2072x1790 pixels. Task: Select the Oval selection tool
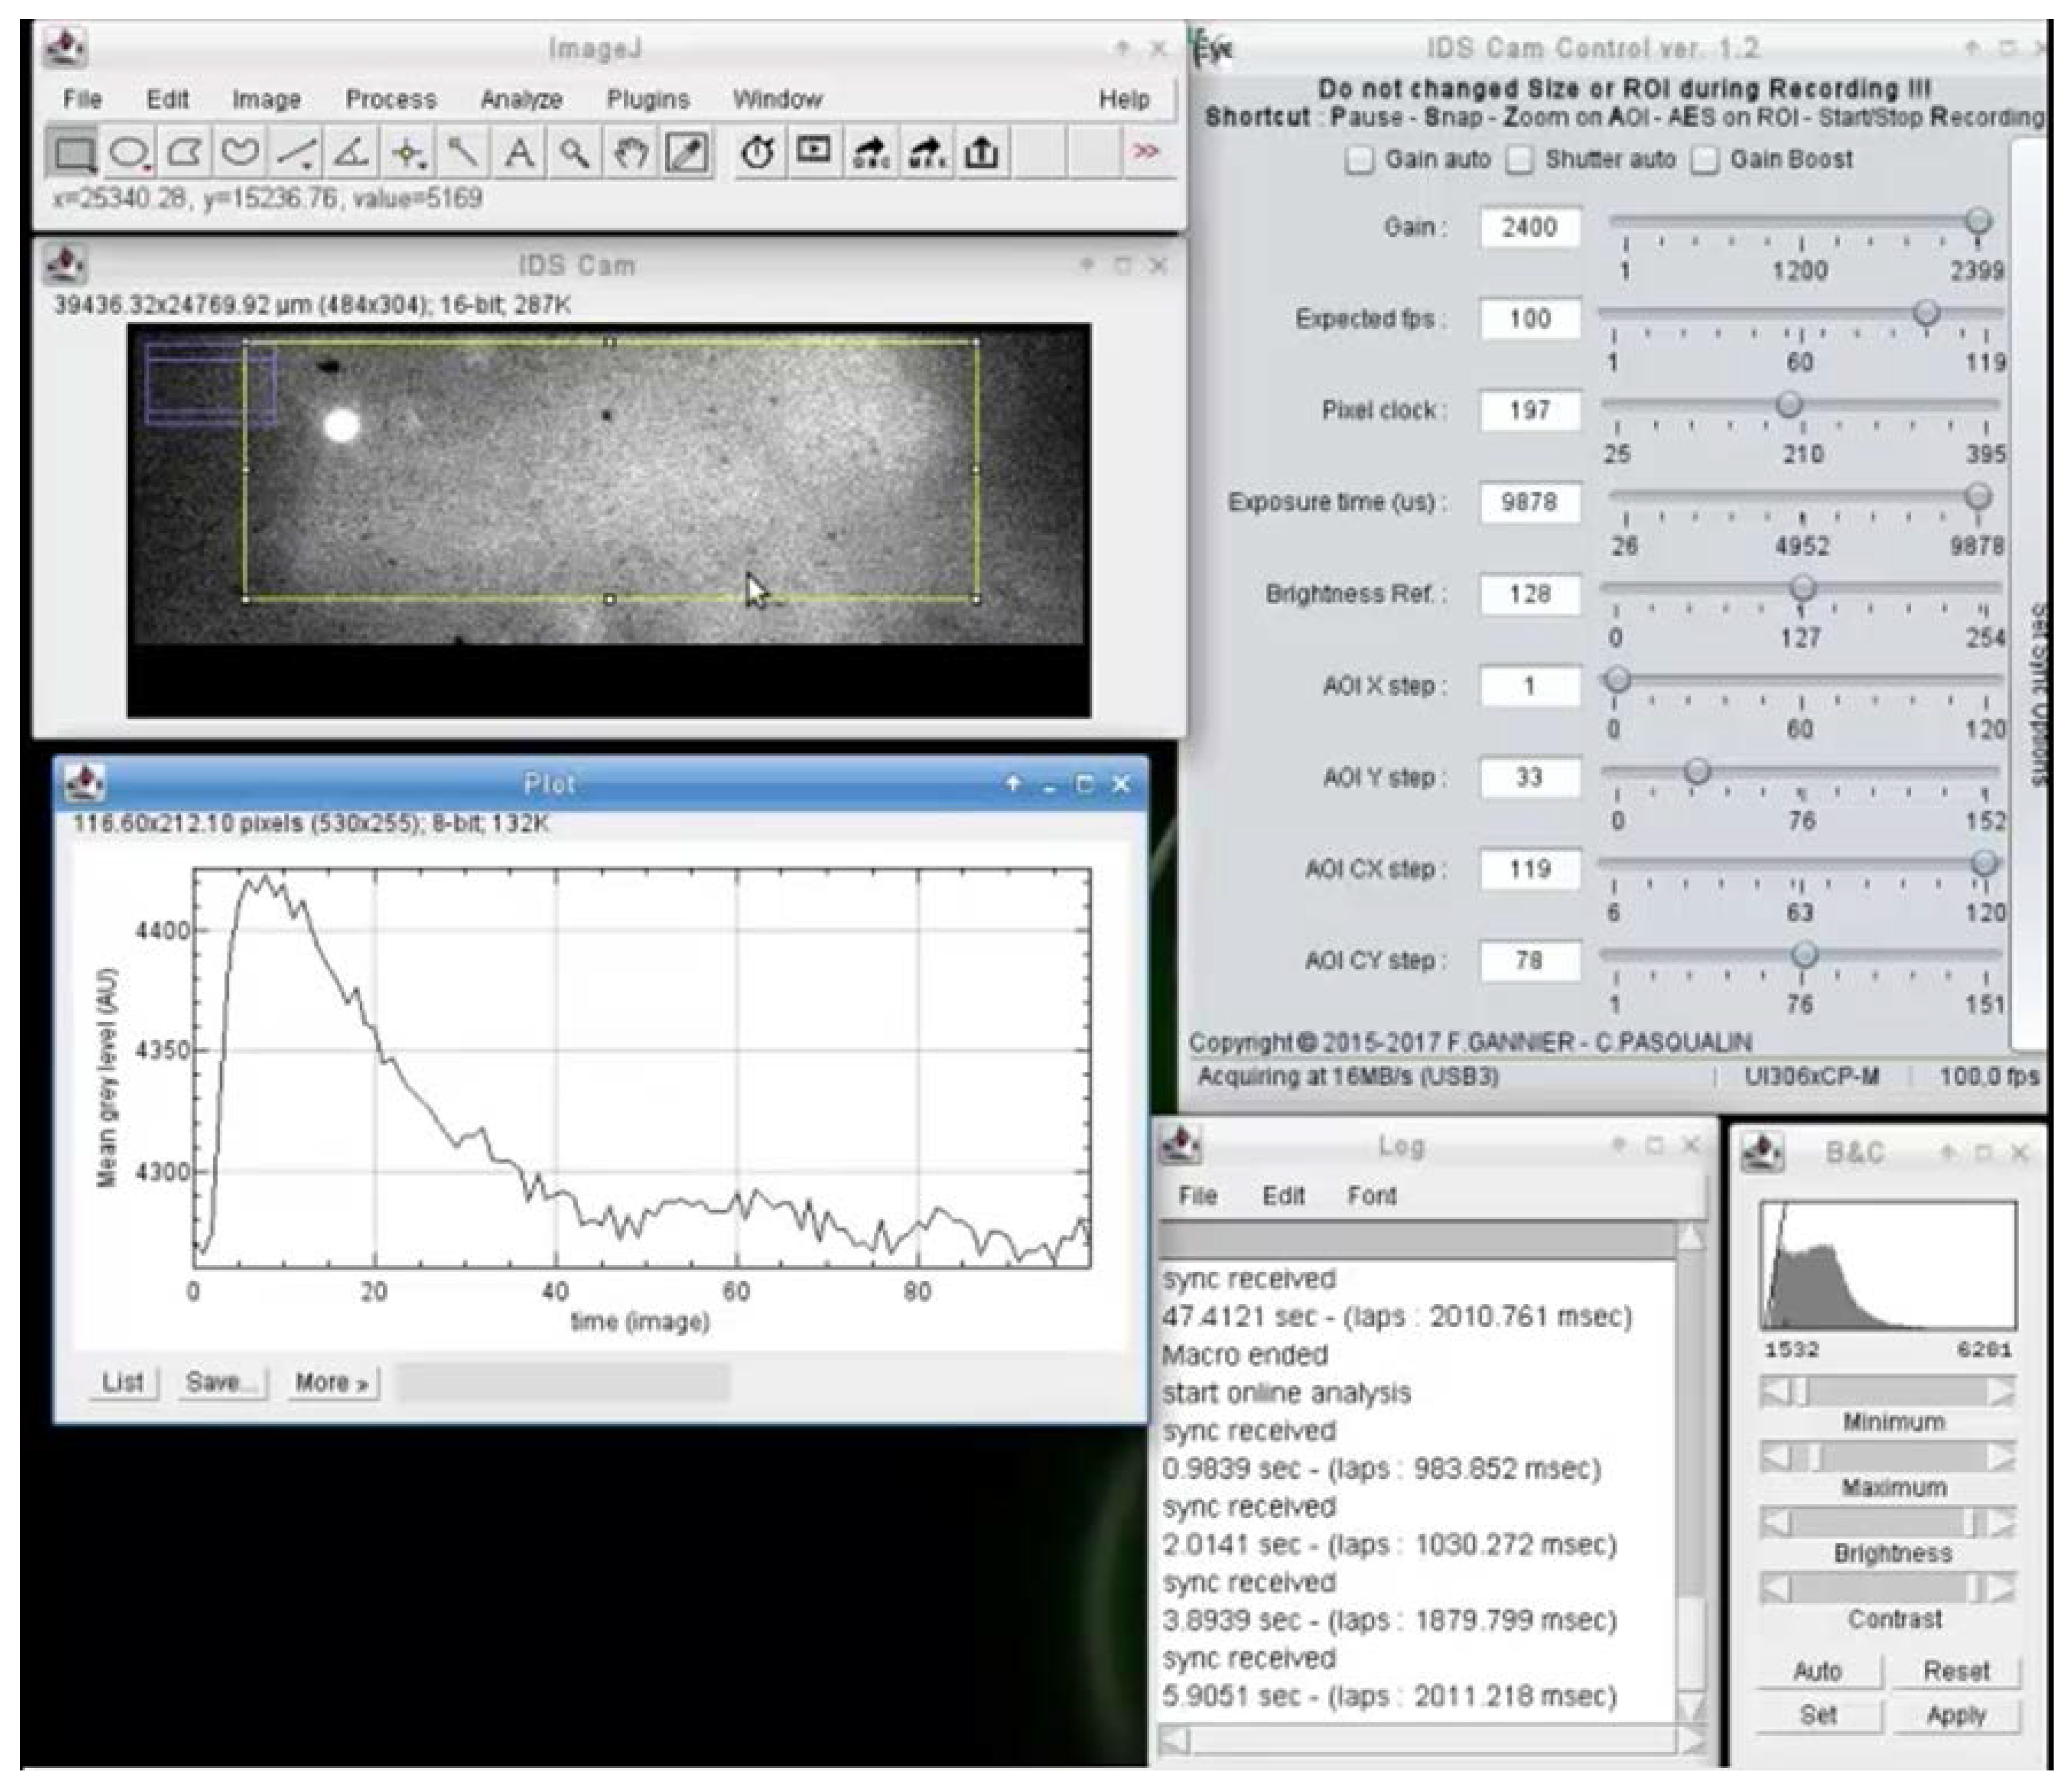point(129,153)
